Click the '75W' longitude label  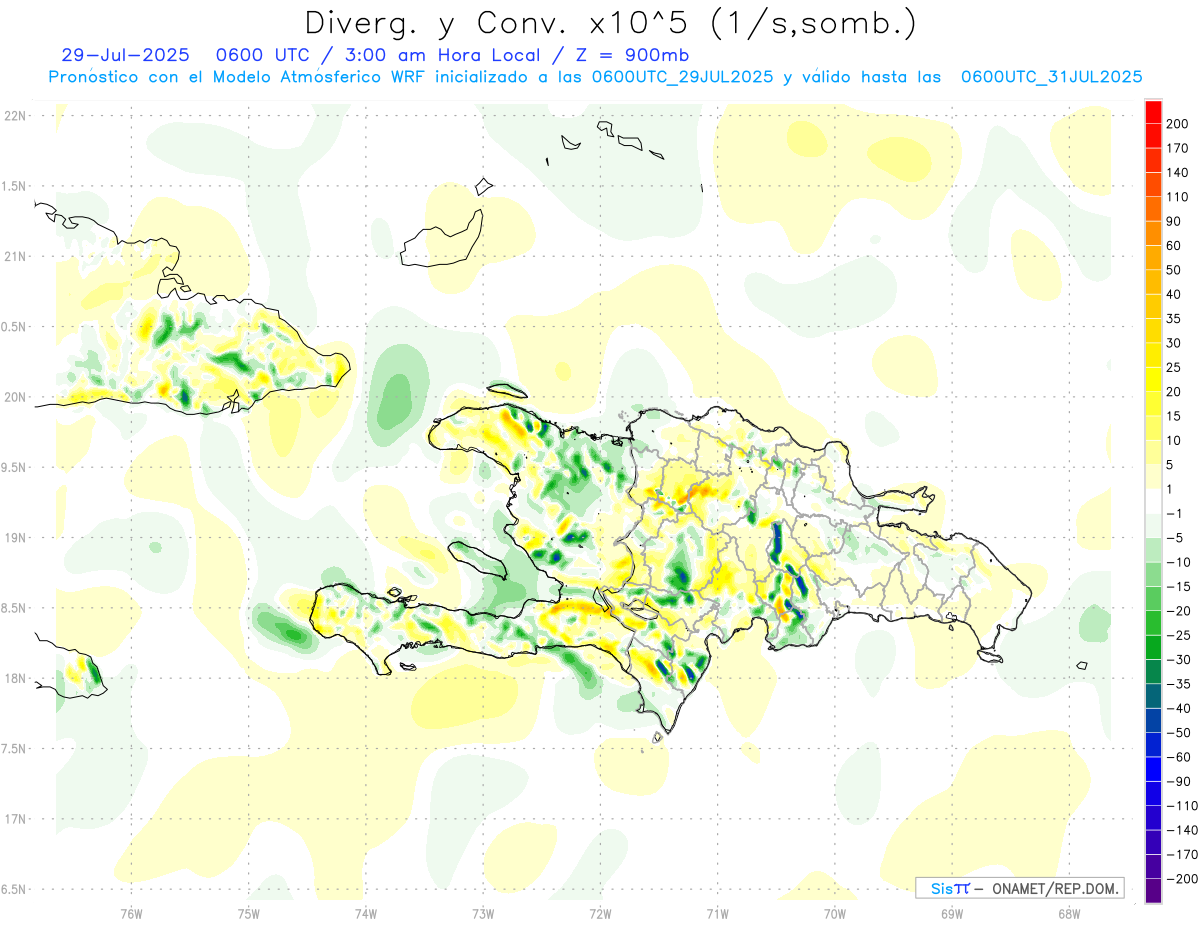pos(249,912)
